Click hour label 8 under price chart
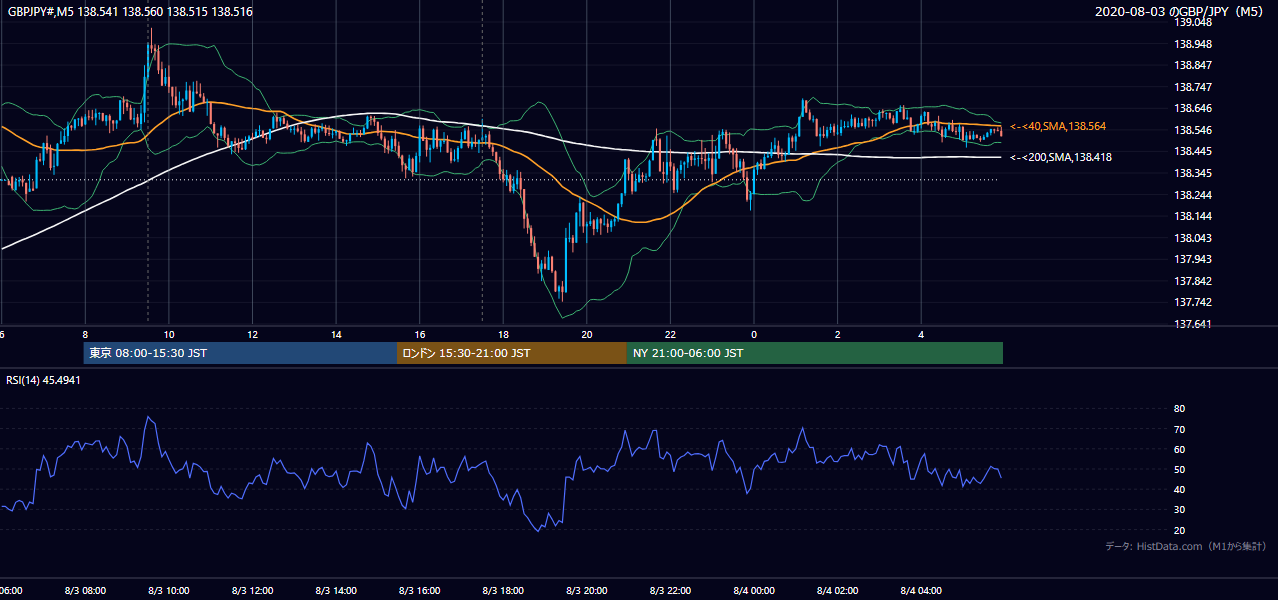The width and height of the screenshot is (1278, 600). [x=85, y=334]
